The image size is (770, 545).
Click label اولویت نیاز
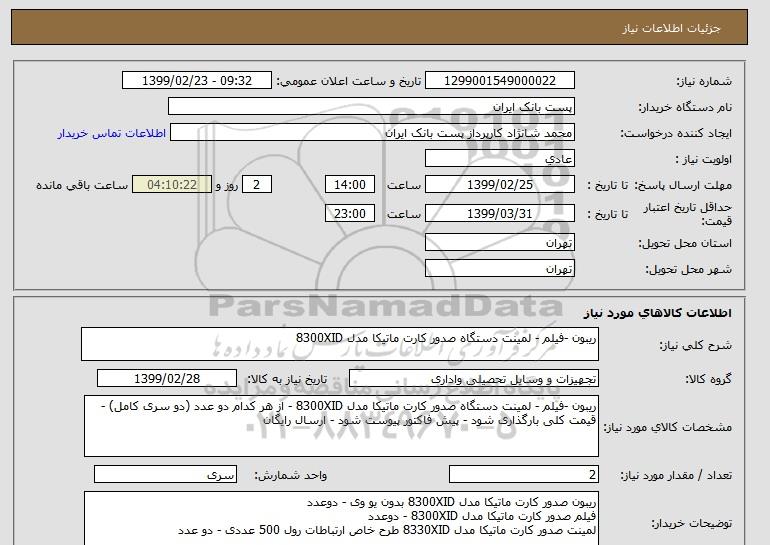point(704,159)
